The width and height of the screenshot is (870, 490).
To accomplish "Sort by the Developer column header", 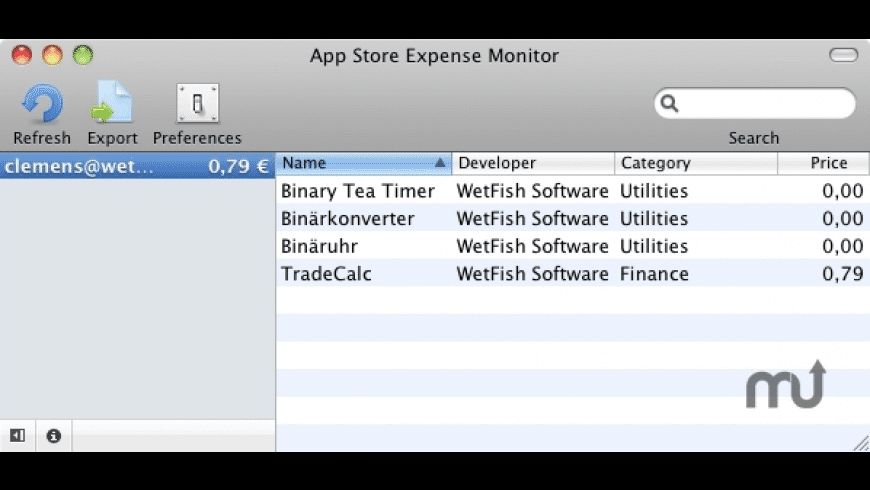I will (x=533, y=163).
